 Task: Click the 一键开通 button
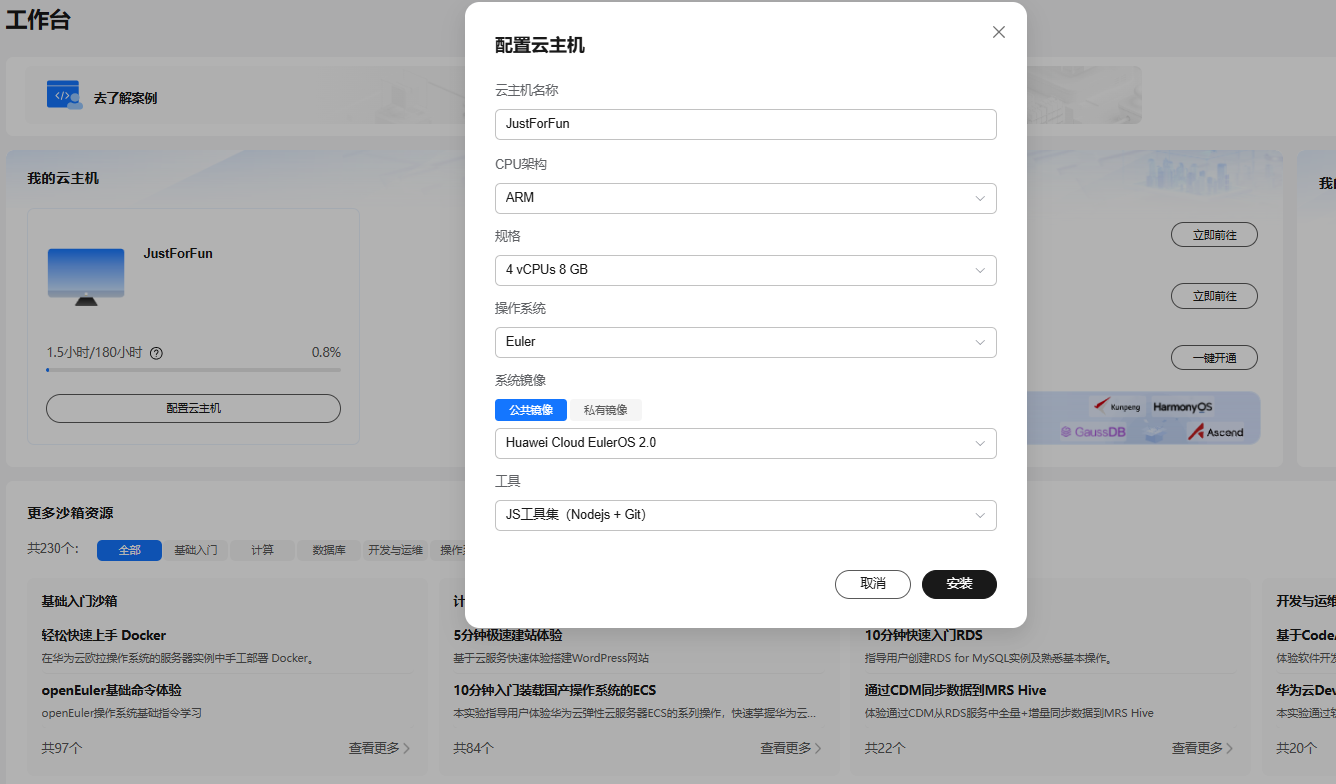pyautogui.click(x=1214, y=357)
